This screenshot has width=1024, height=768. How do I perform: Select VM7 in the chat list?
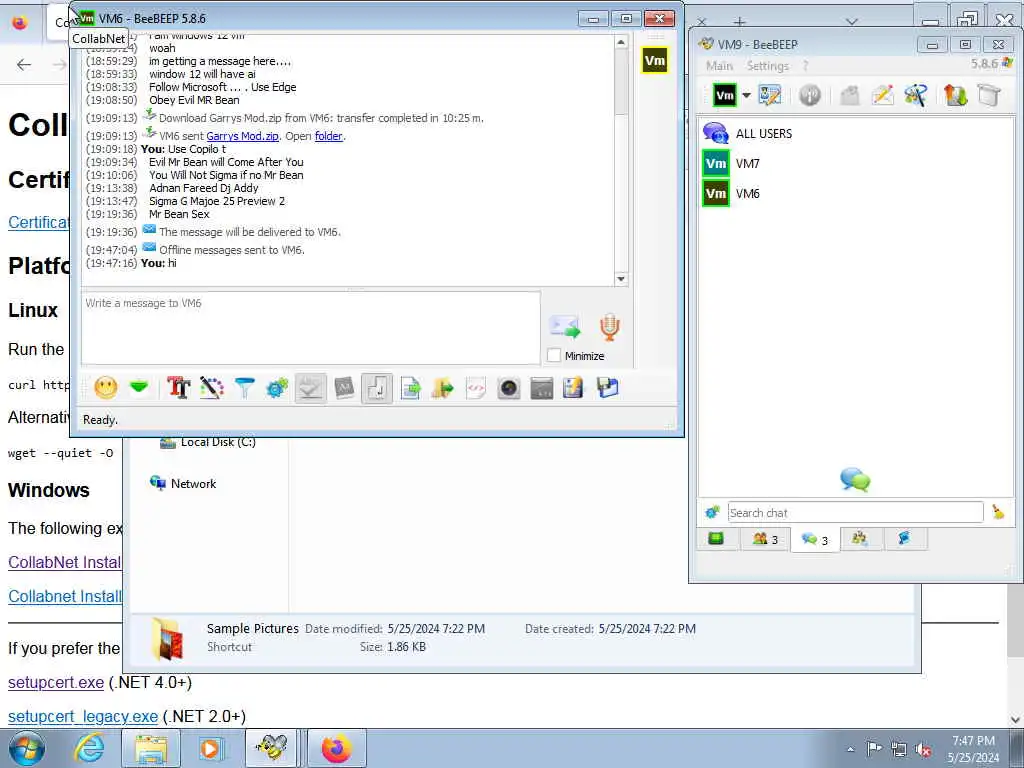pyautogui.click(x=857, y=163)
